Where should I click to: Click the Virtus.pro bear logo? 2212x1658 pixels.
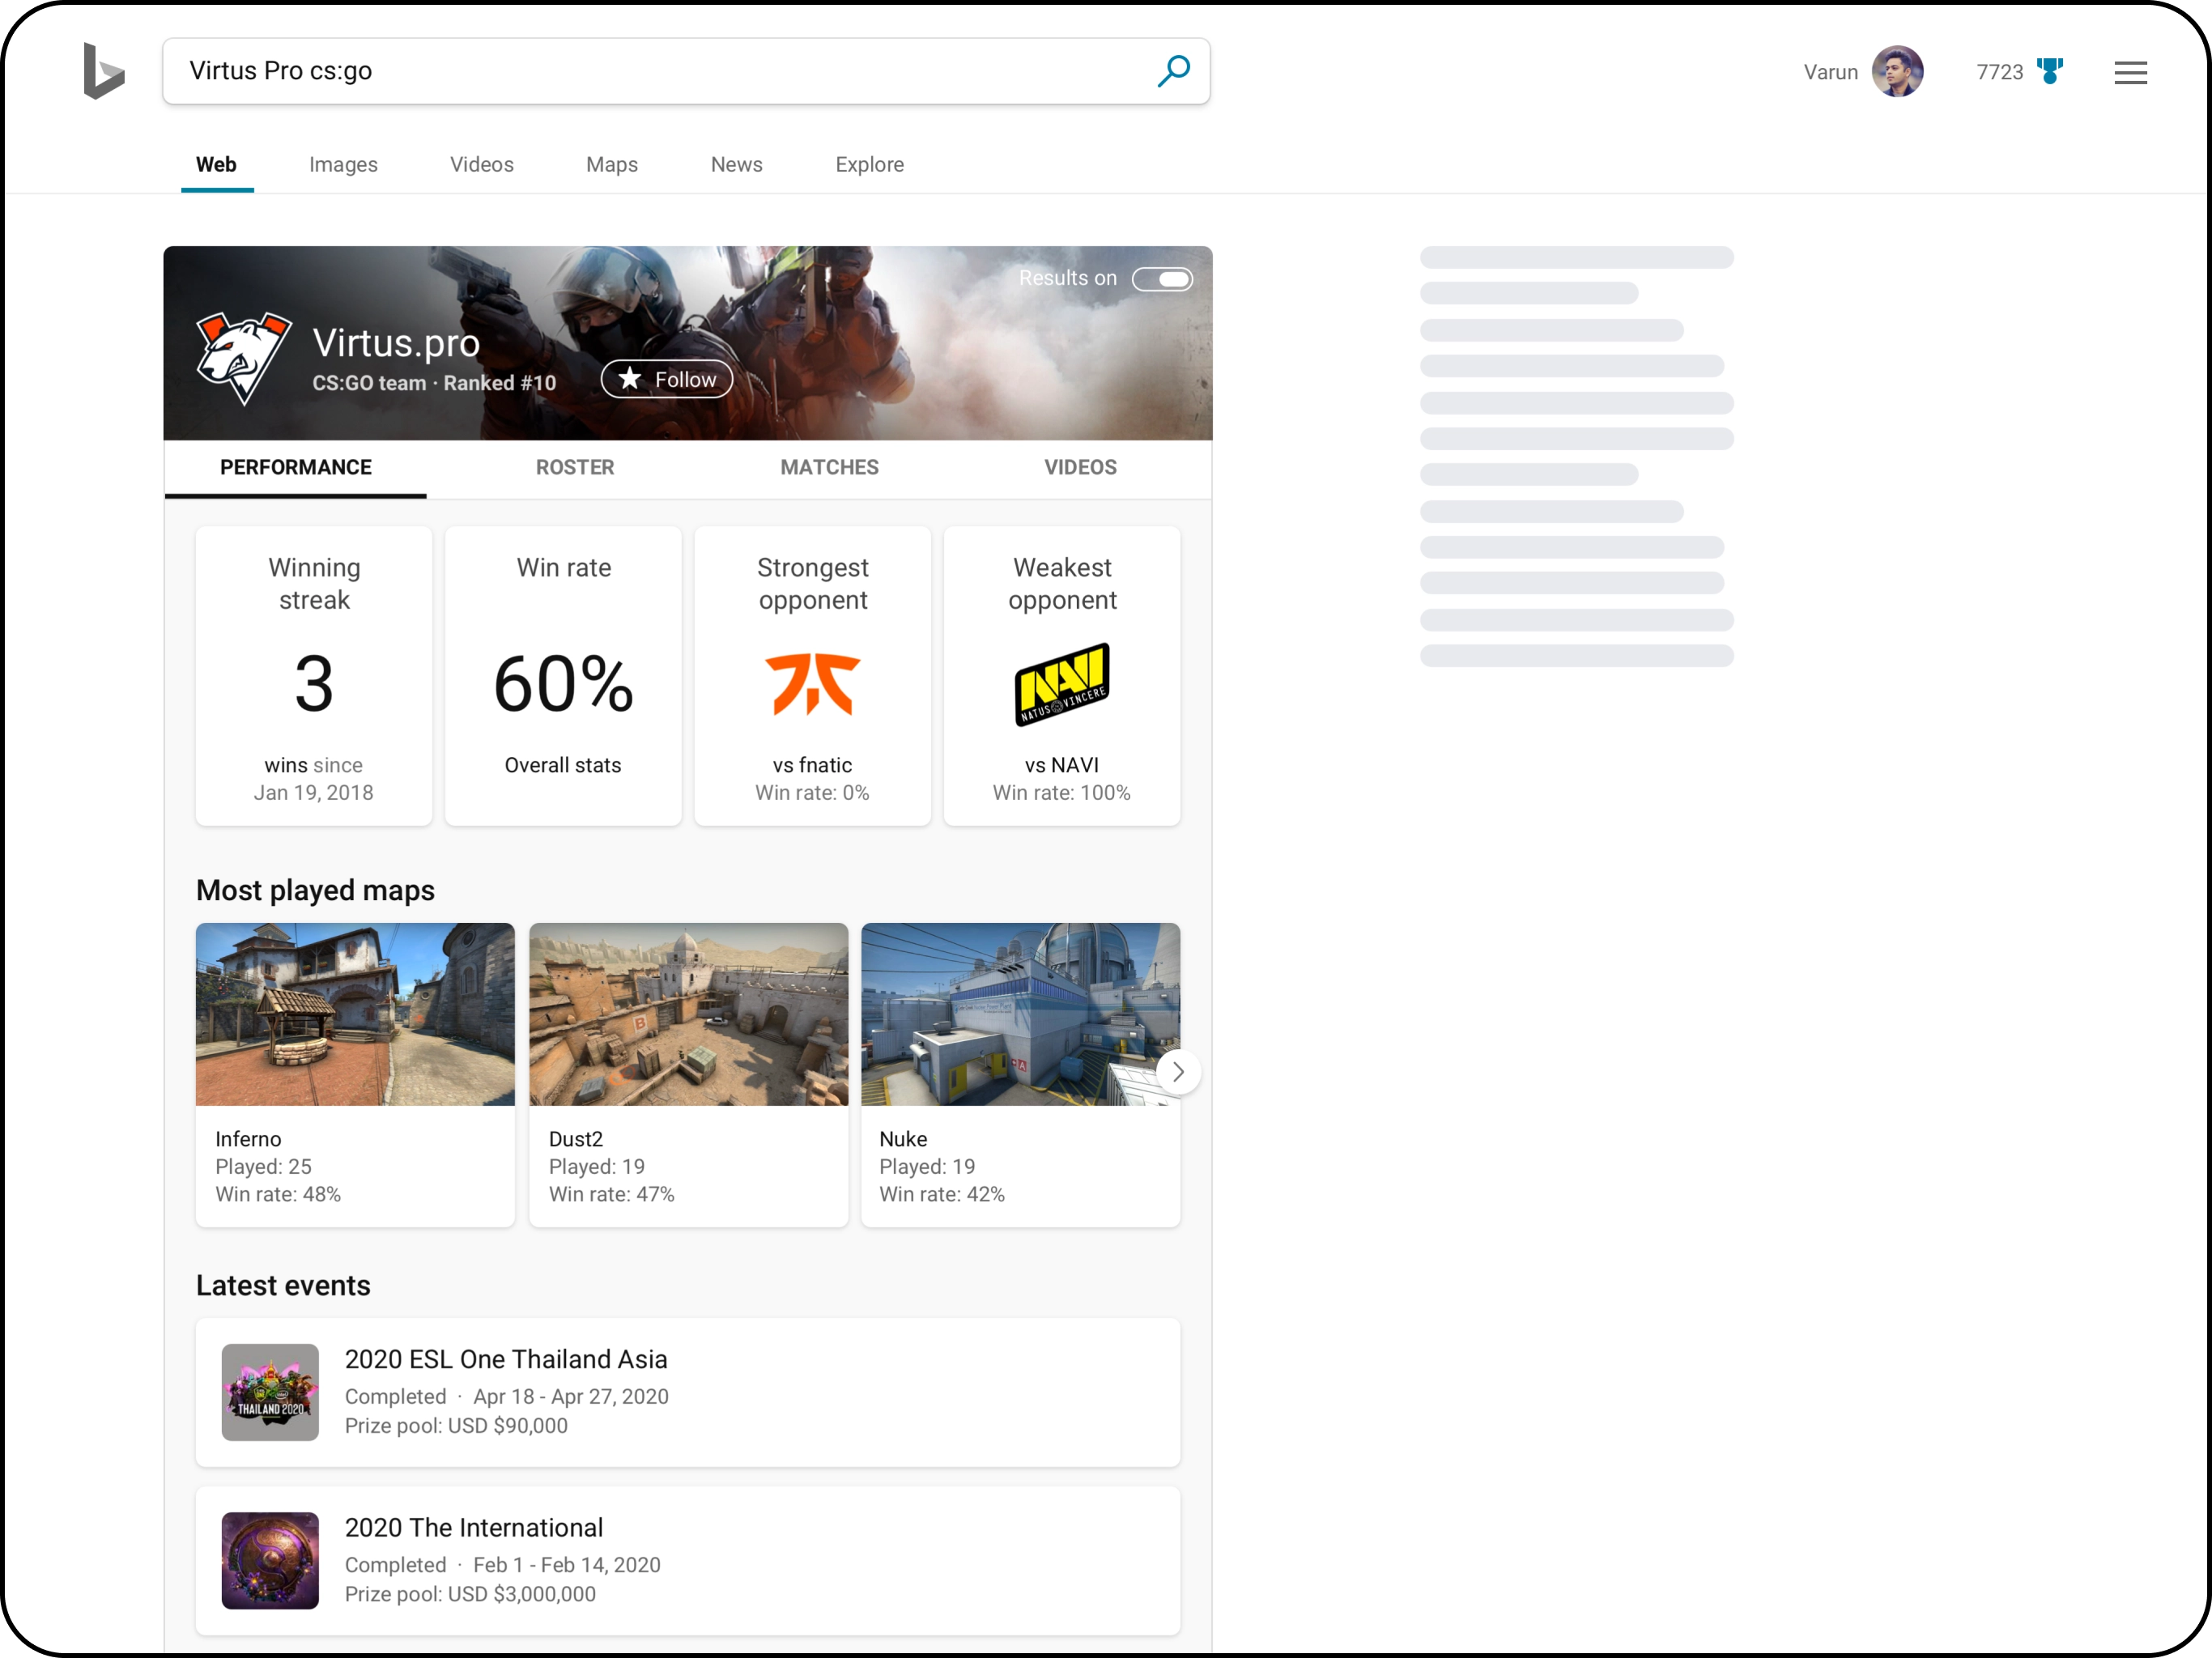243,357
